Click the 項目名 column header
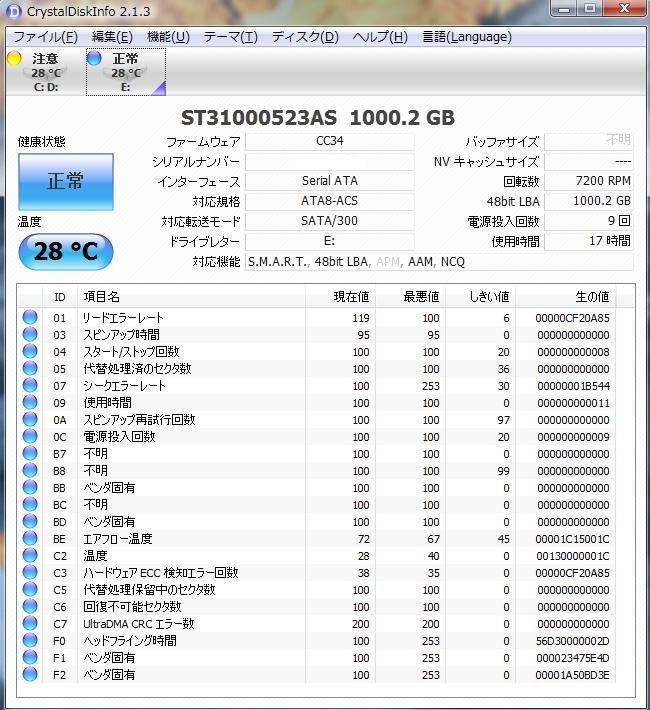This screenshot has height=710, width=650. [191, 297]
